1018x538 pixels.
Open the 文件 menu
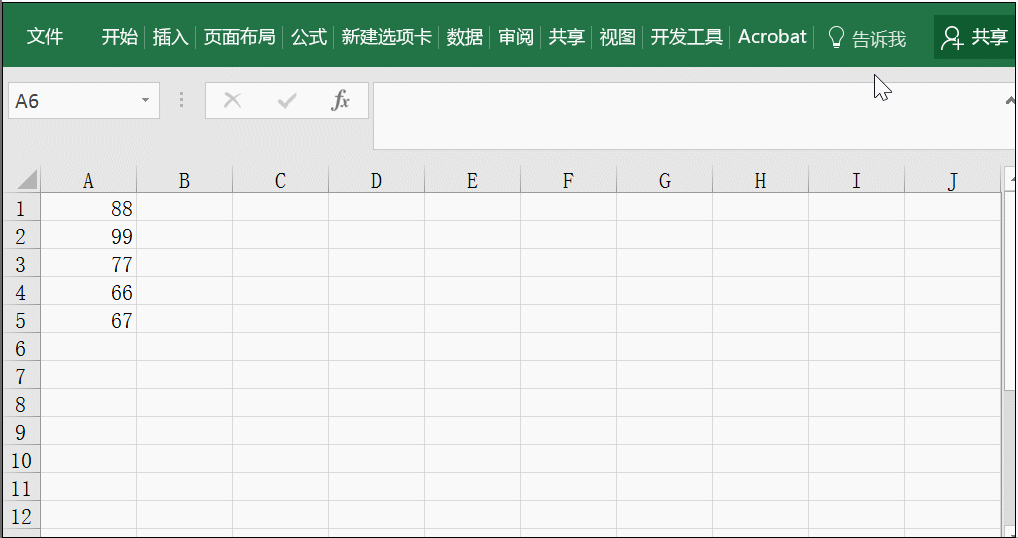[x=45, y=37]
